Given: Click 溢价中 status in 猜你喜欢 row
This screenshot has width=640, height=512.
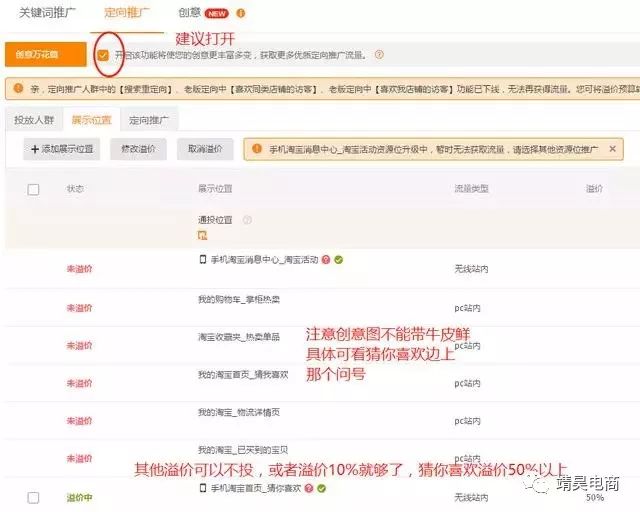Looking at the screenshot, I should pos(80,497).
